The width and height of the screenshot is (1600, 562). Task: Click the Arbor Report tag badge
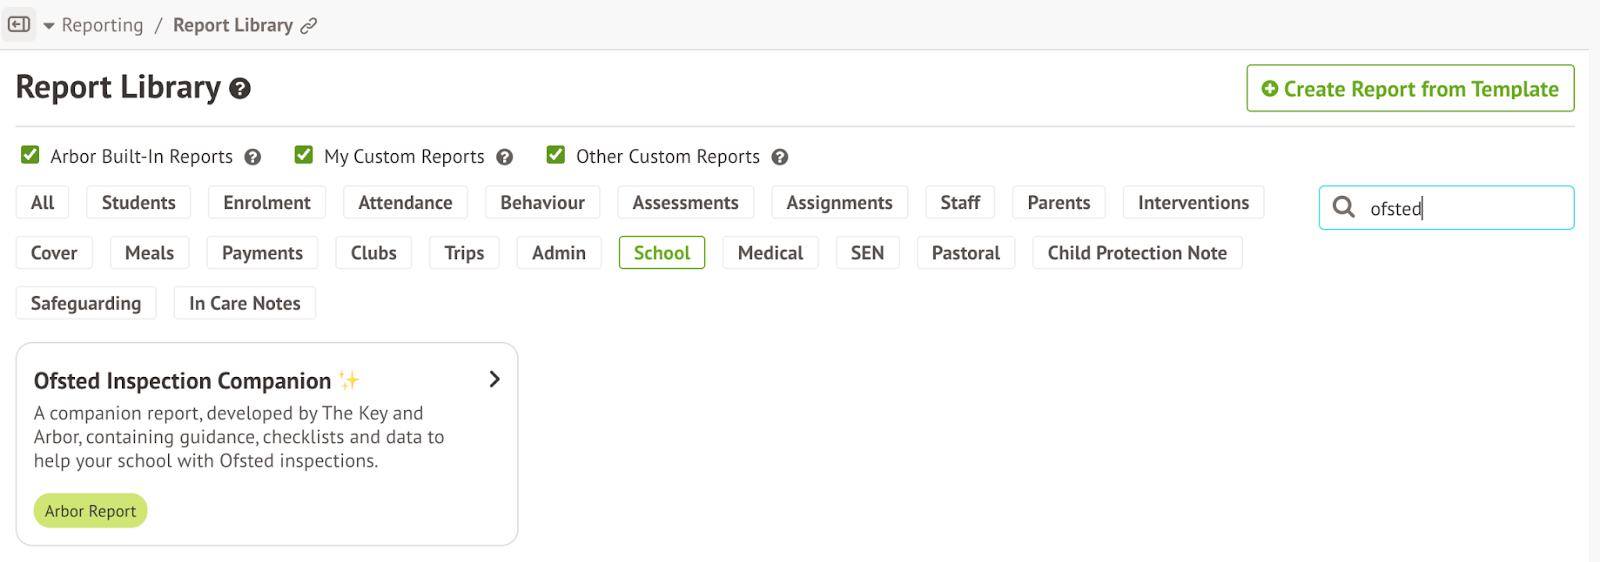[x=91, y=511]
